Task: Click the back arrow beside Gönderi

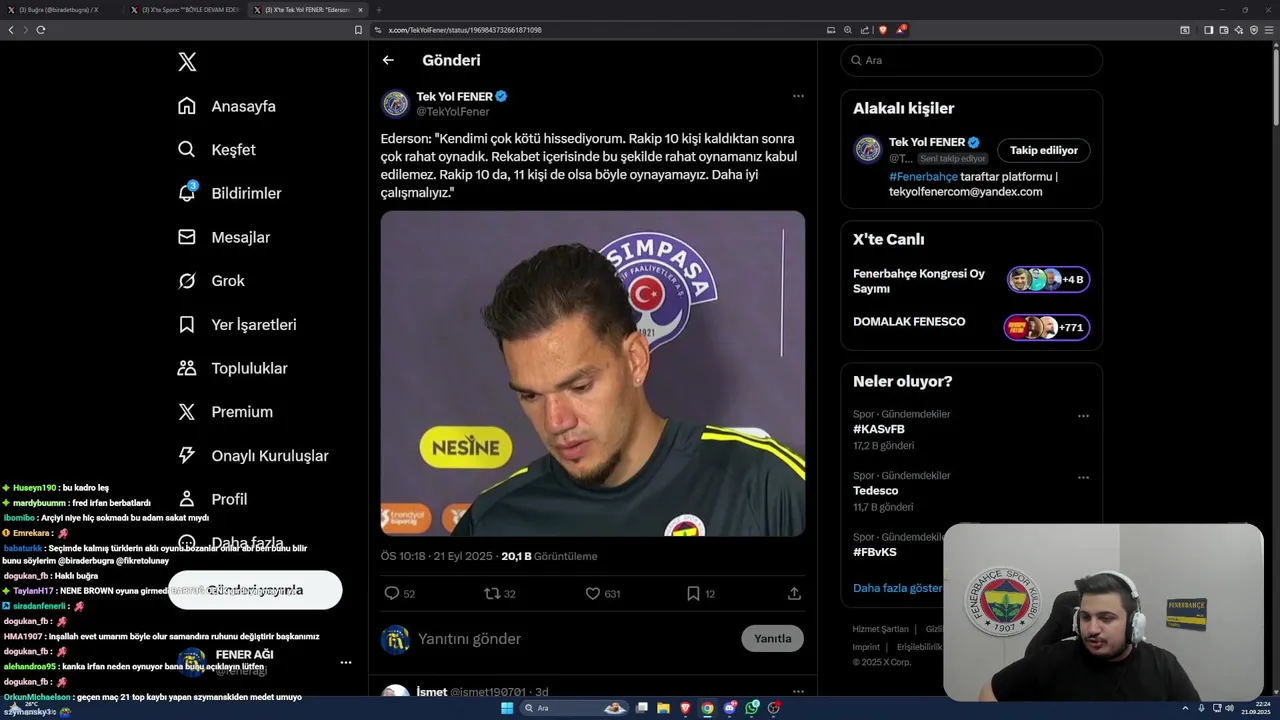Action: (388, 60)
